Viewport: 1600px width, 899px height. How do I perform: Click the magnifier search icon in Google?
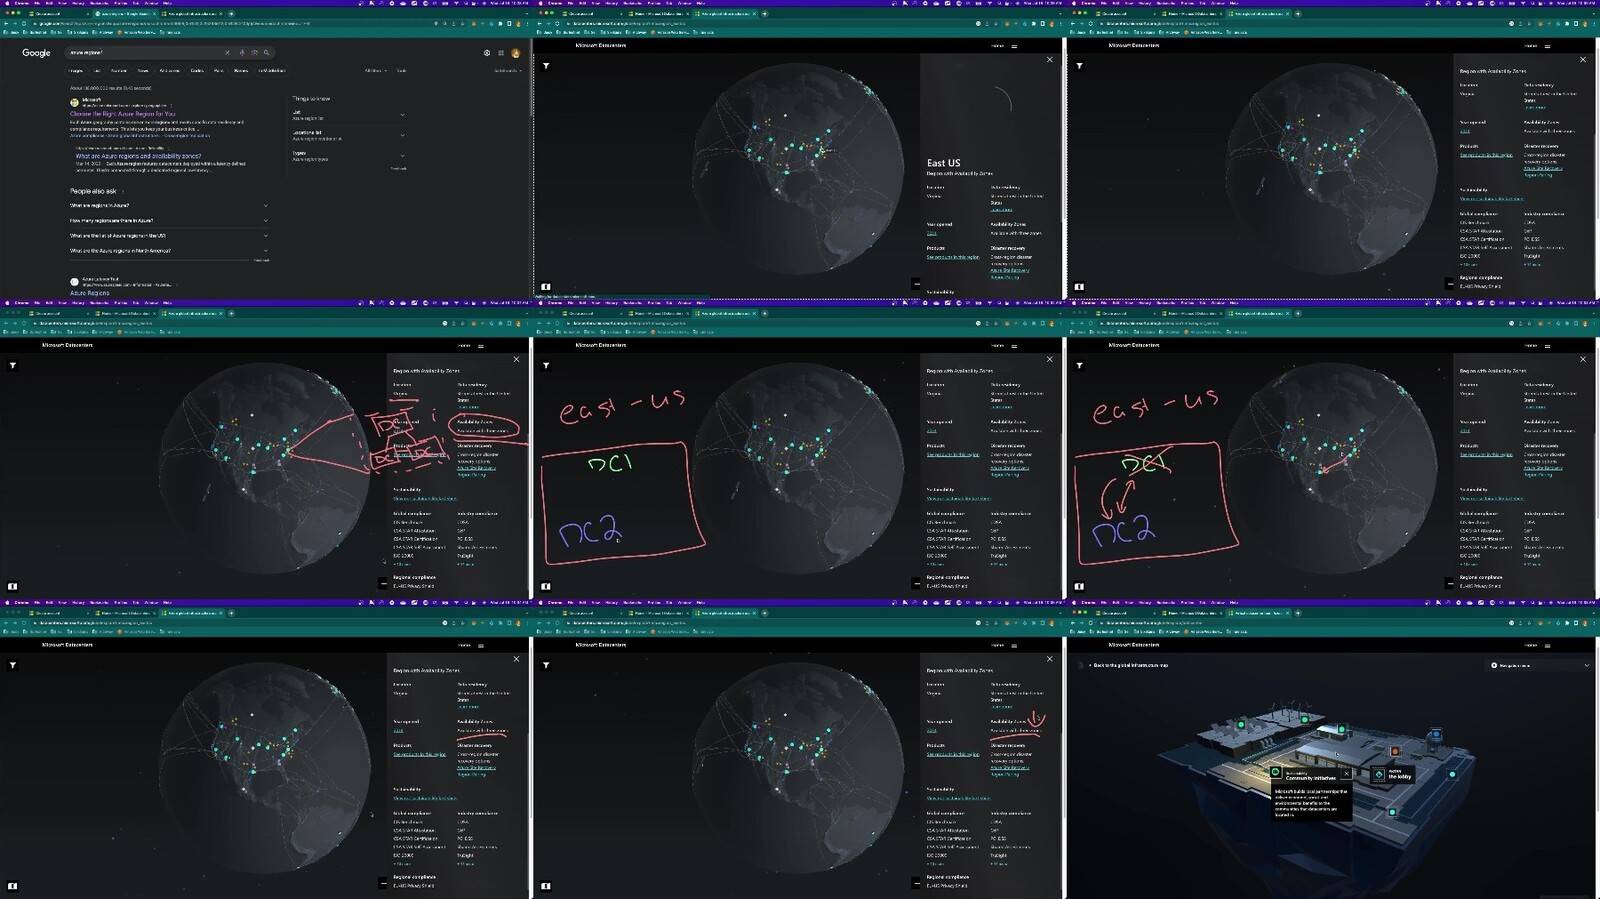266,52
